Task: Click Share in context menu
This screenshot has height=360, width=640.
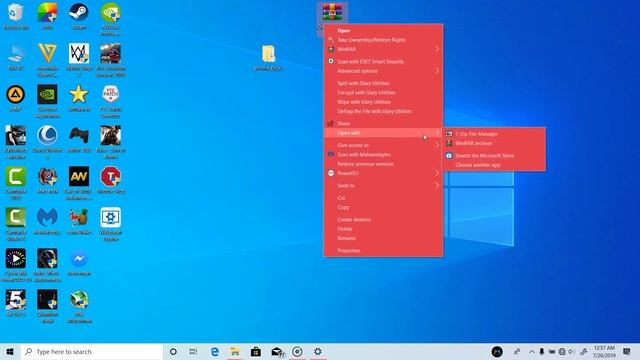Action: coord(383,123)
